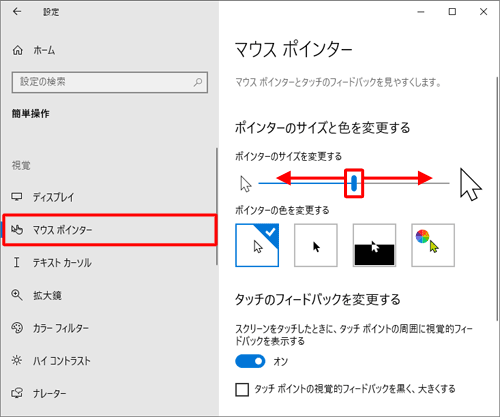The height and width of the screenshot is (417, 500).
Task: Click the mouse pointer hand icon
Action: point(17,230)
